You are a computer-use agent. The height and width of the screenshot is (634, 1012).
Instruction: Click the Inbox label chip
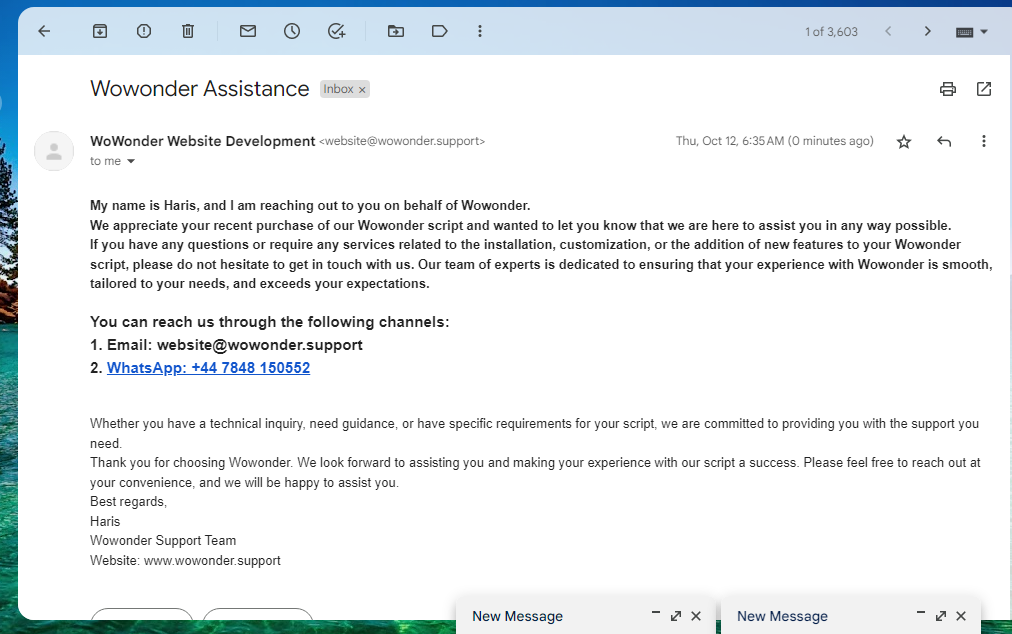coord(338,89)
